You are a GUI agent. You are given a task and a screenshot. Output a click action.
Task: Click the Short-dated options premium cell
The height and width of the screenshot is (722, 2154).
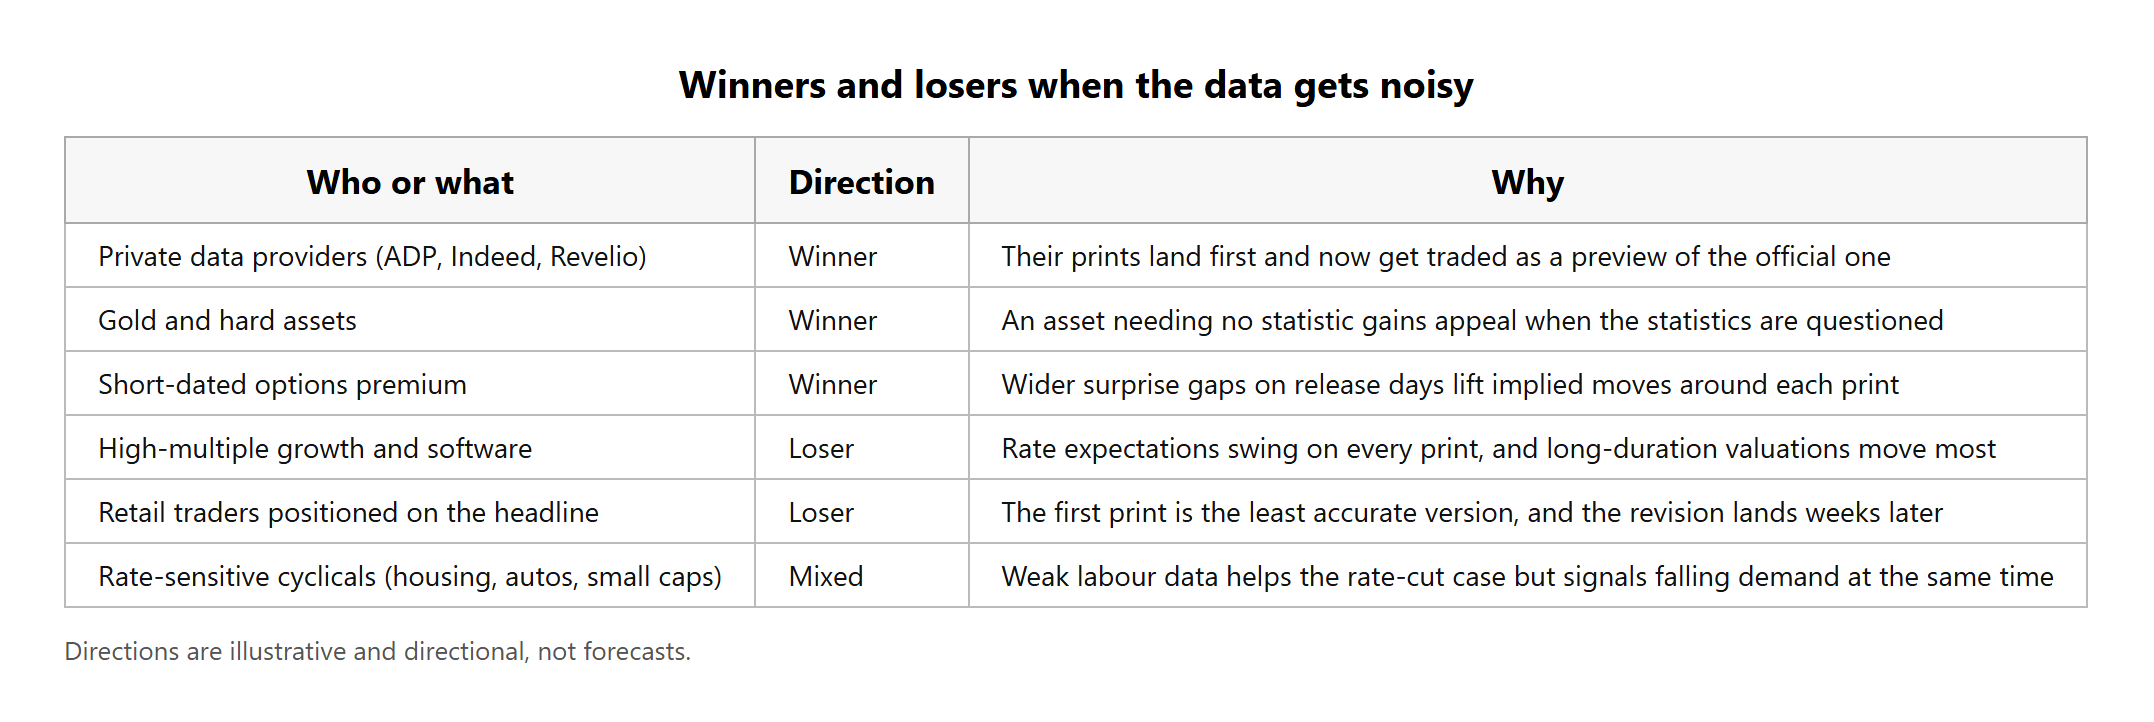click(x=410, y=384)
